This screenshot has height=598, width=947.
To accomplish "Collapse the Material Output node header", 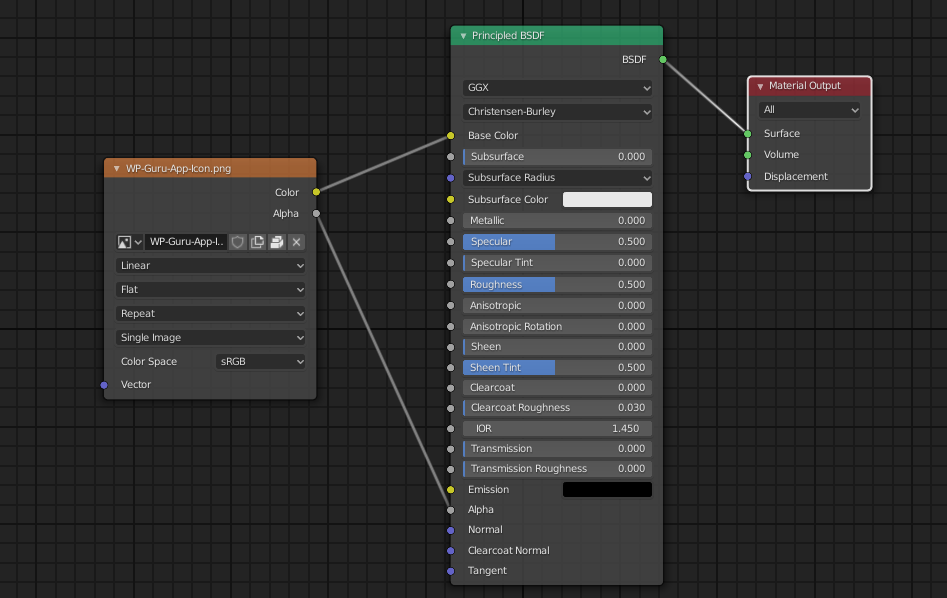I will coord(760,85).
